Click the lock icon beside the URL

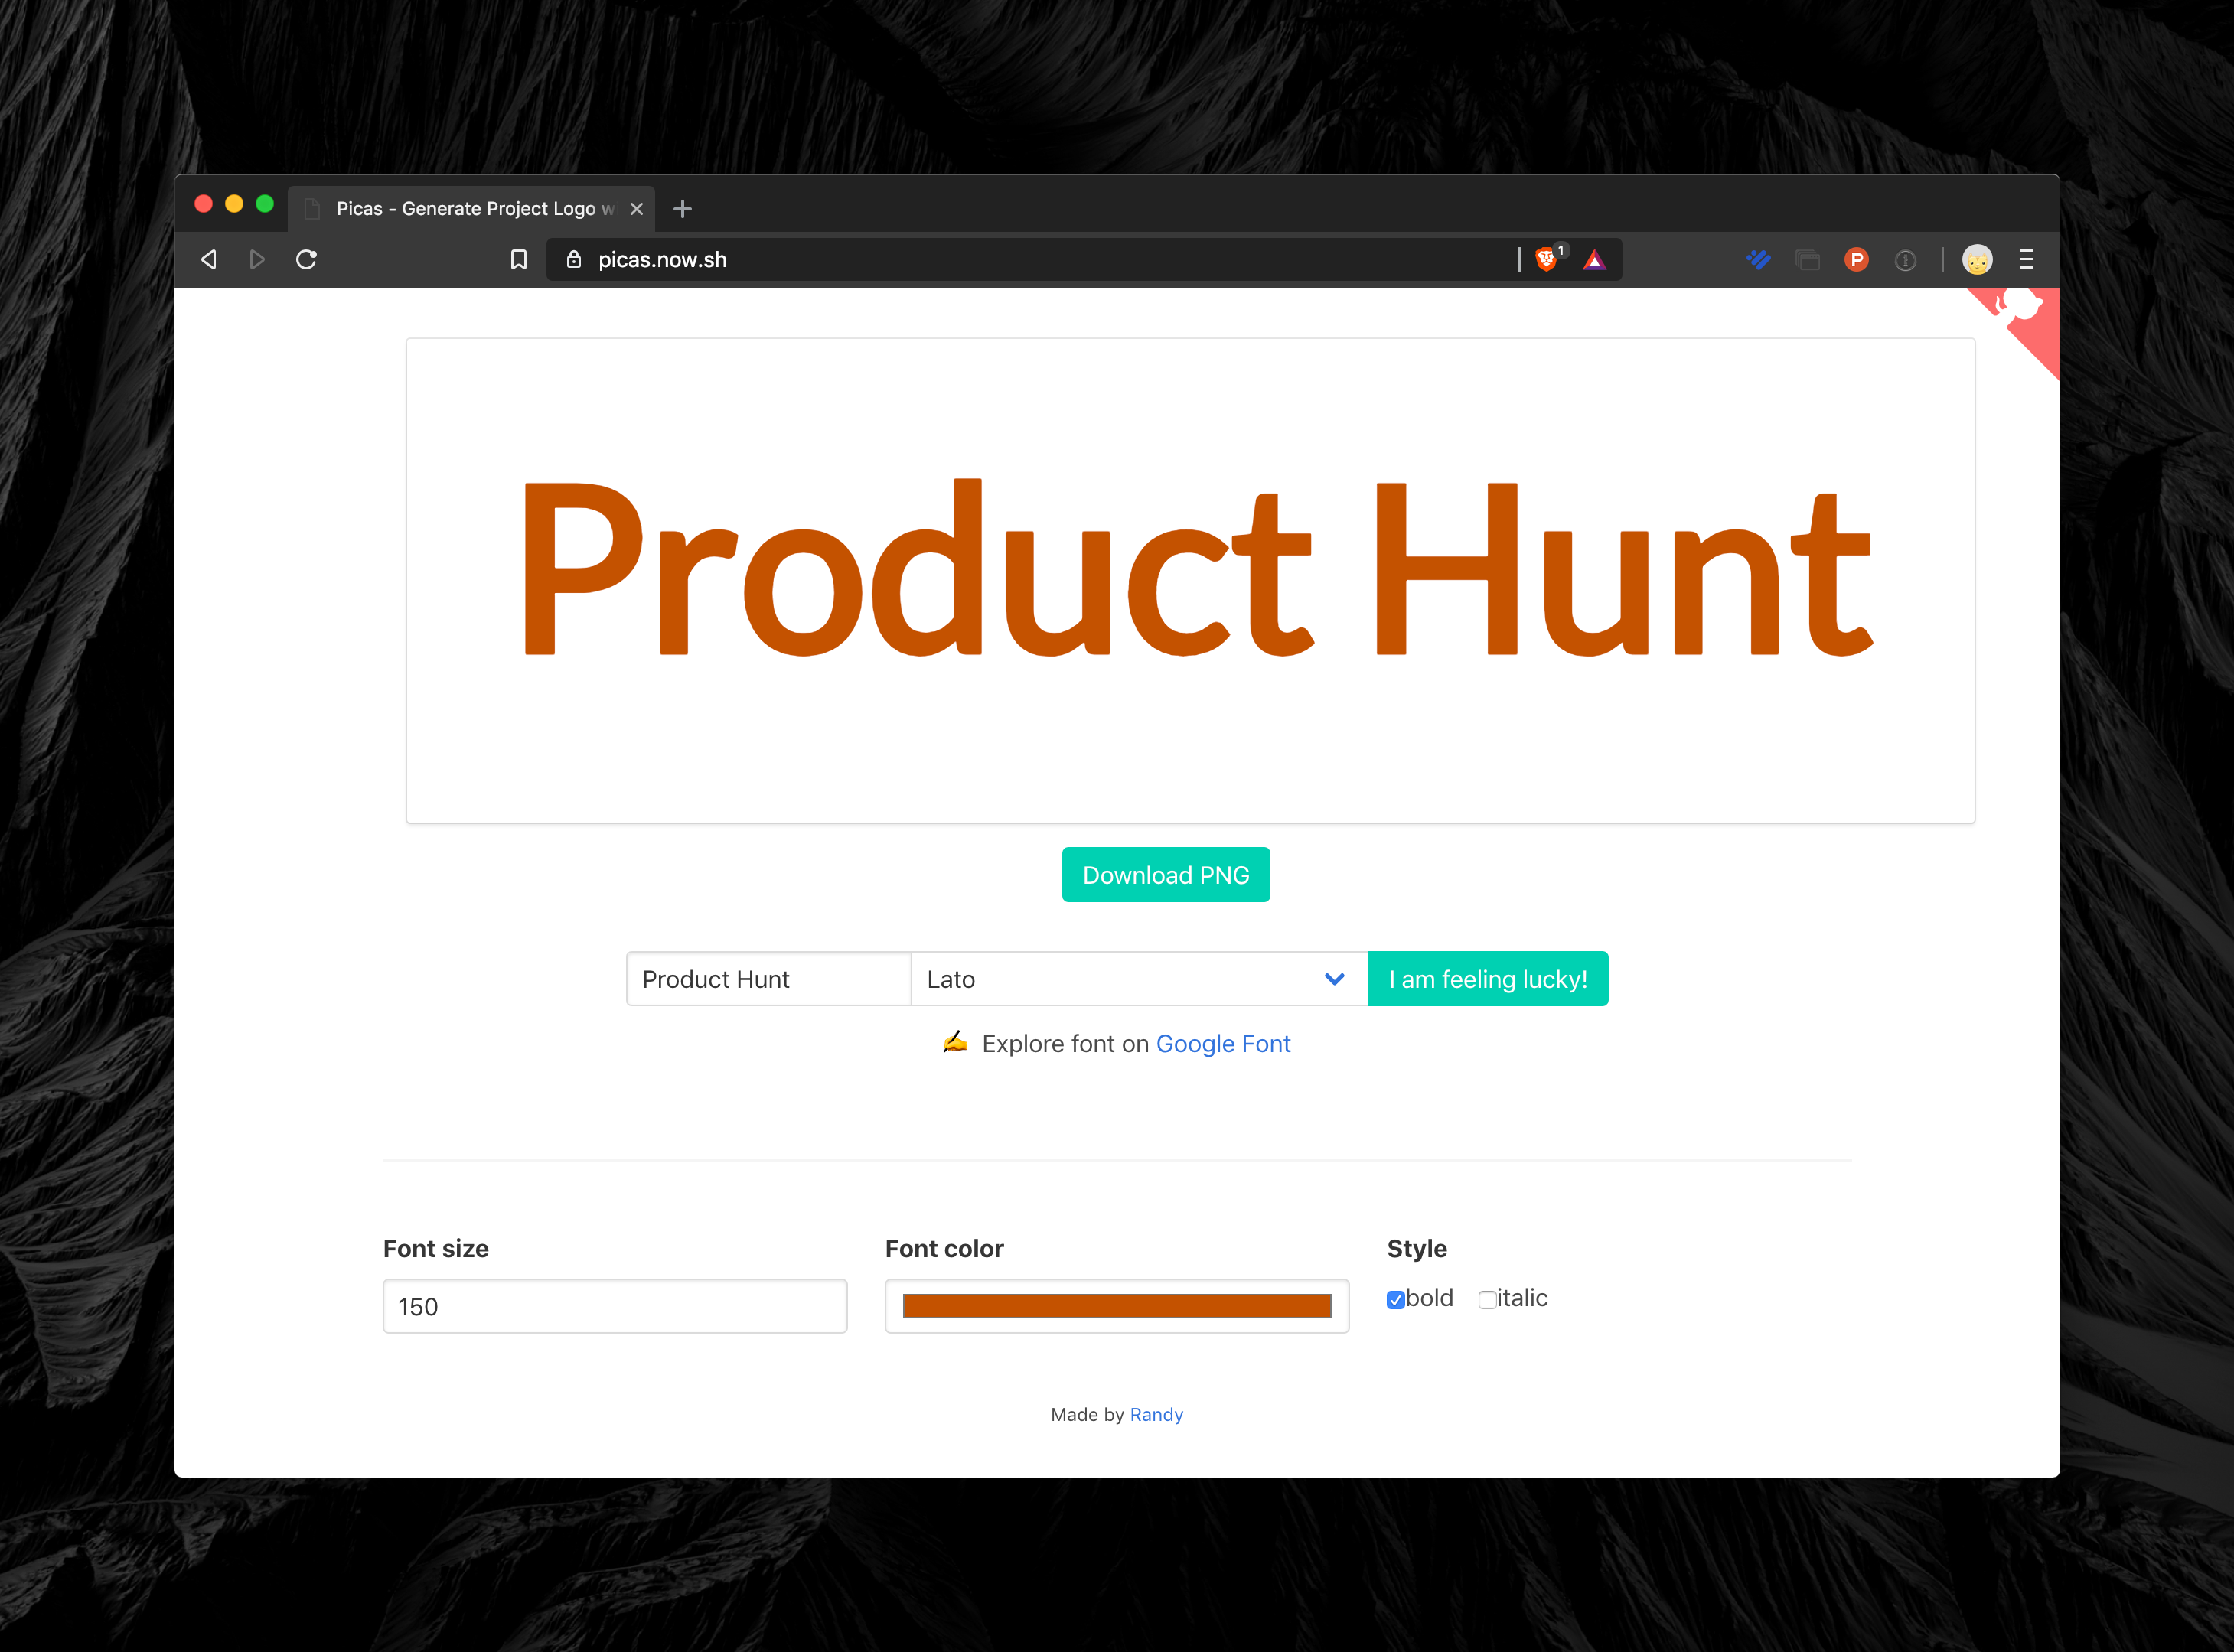pyautogui.click(x=574, y=259)
